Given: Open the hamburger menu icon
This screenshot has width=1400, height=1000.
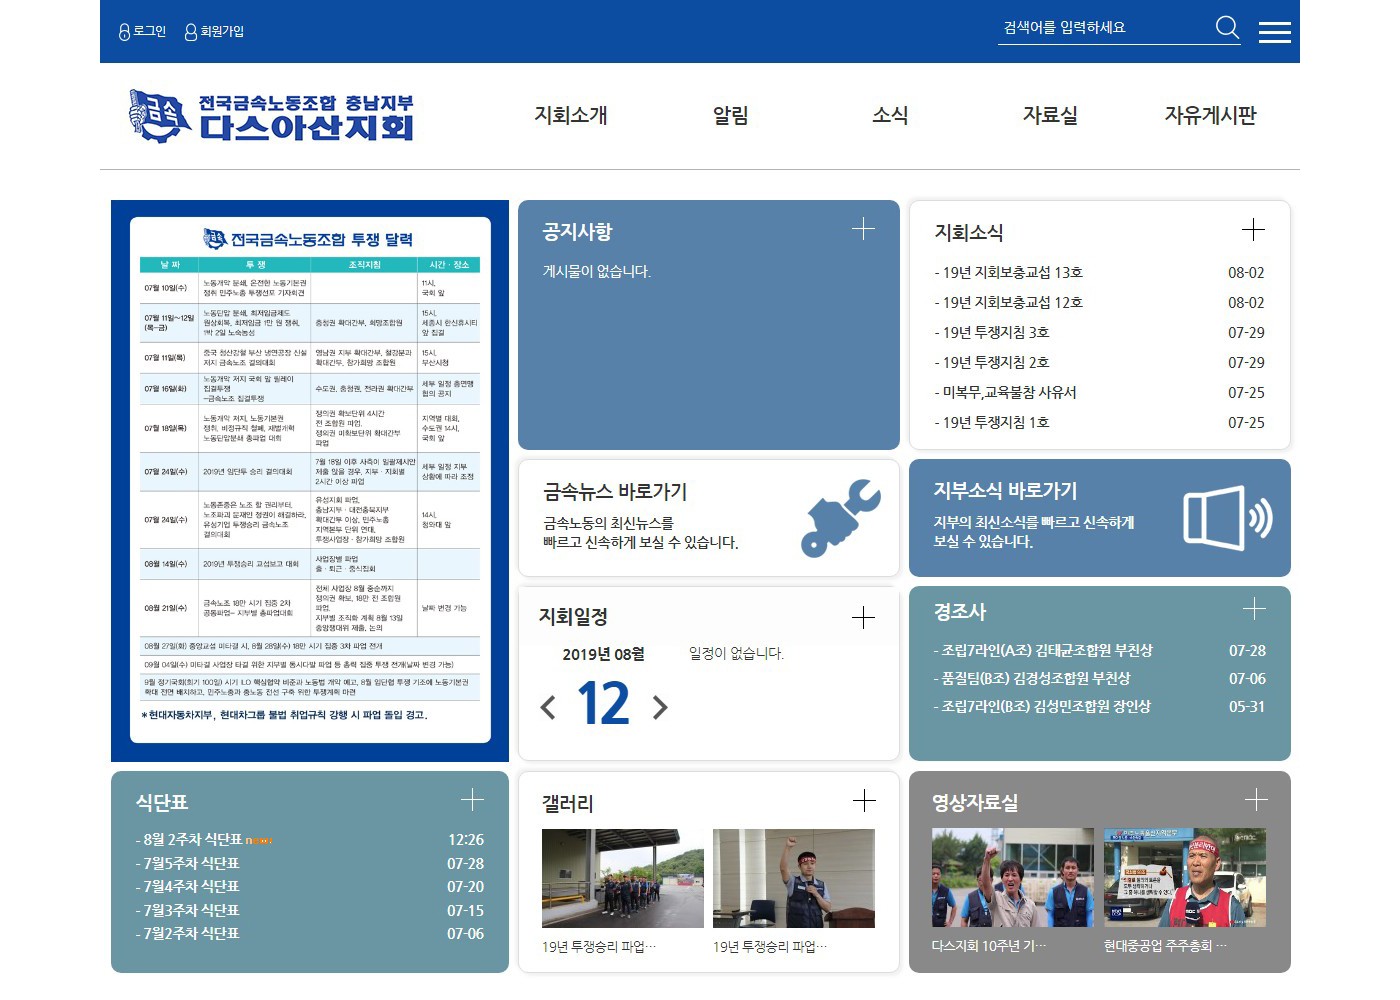Looking at the screenshot, I should tap(1274, 32).
